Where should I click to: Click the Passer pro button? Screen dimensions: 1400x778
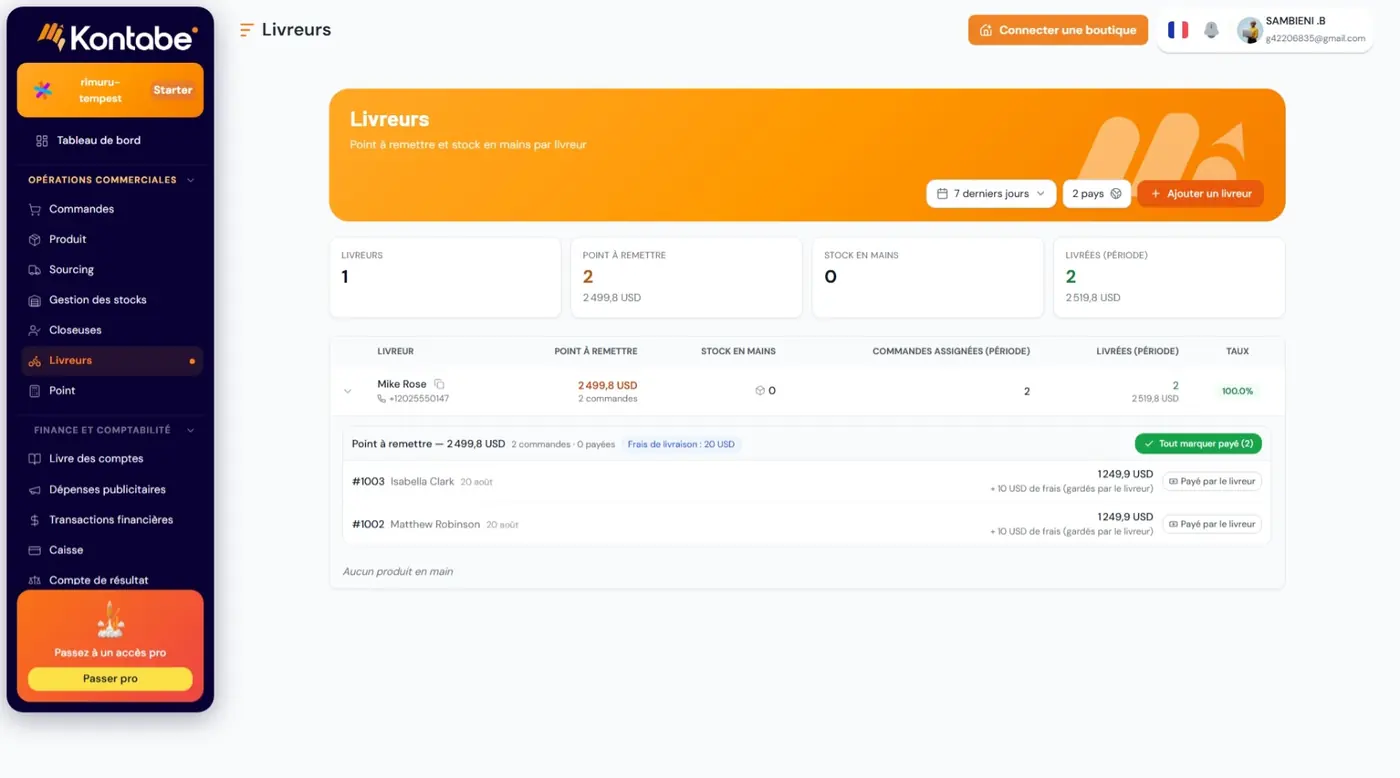pos(110,679)
